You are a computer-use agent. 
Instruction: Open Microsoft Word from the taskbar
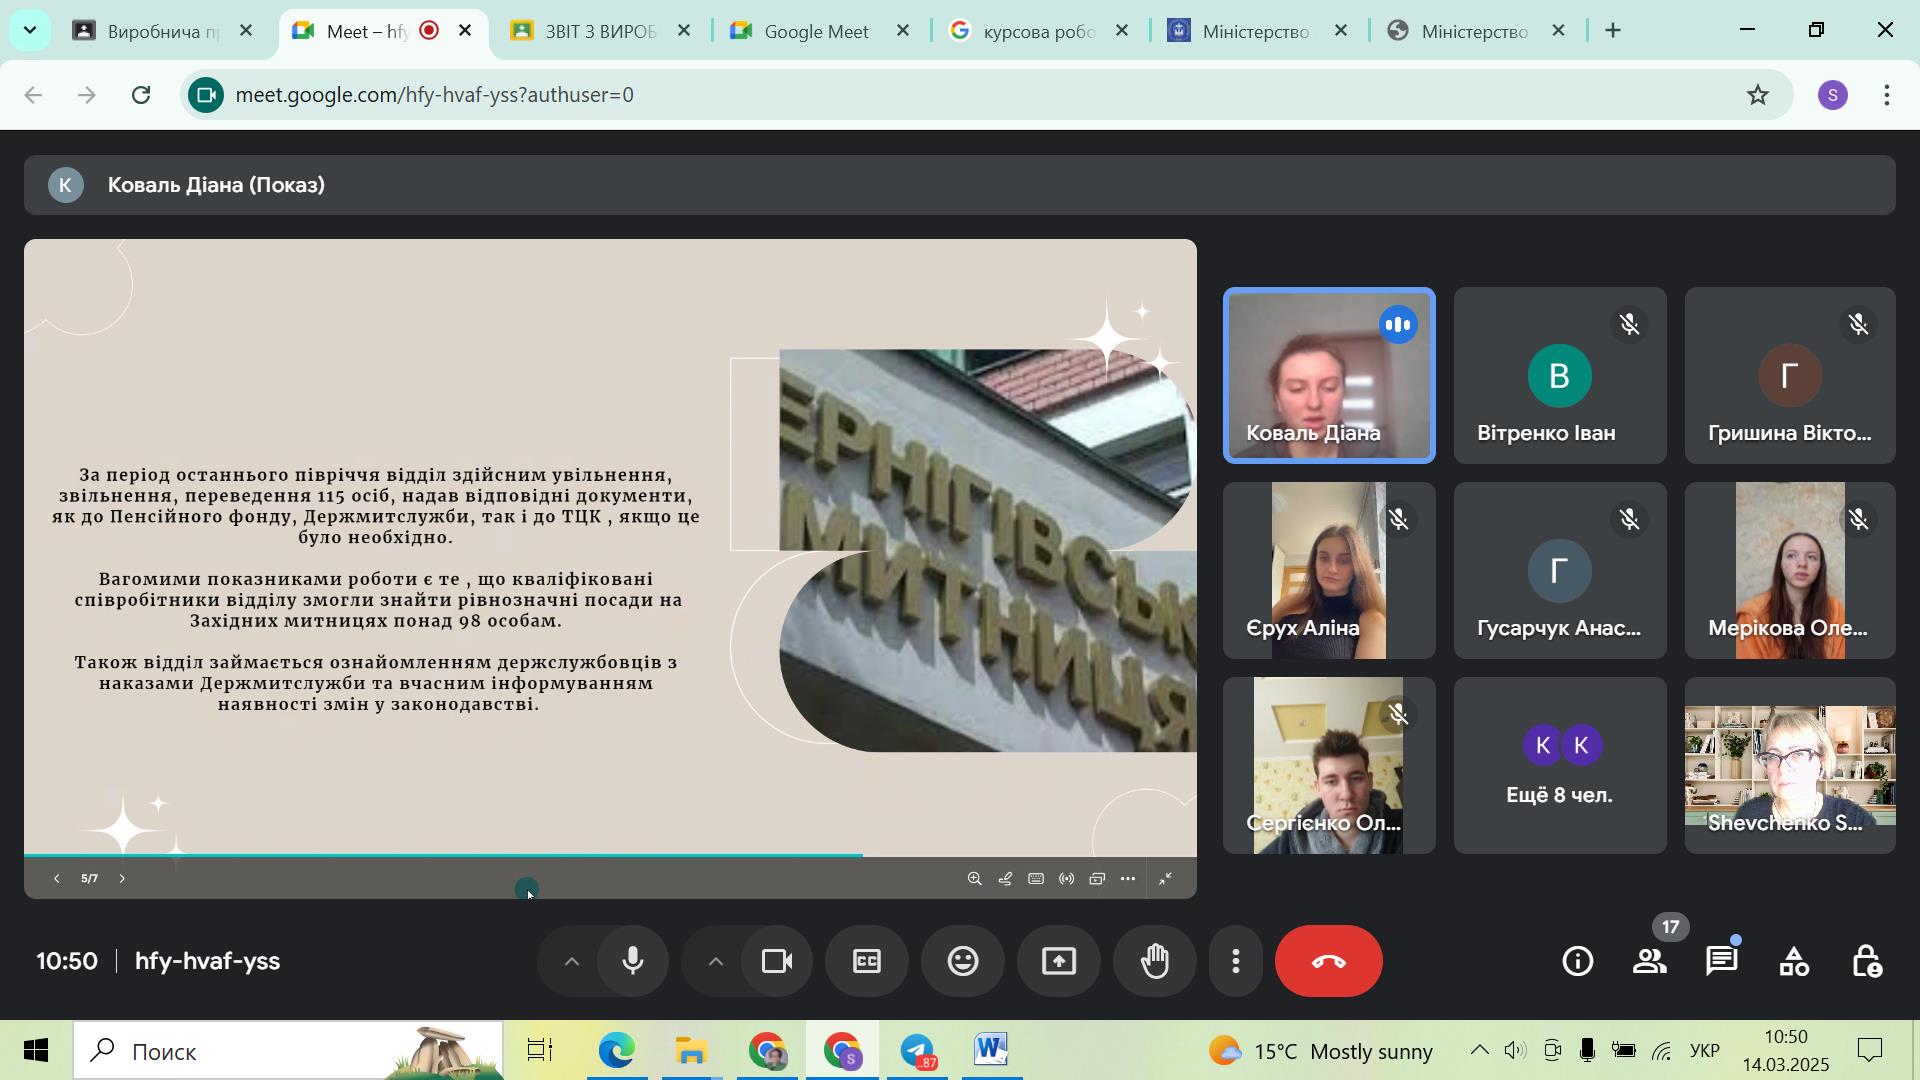(x=992, y=1051)
